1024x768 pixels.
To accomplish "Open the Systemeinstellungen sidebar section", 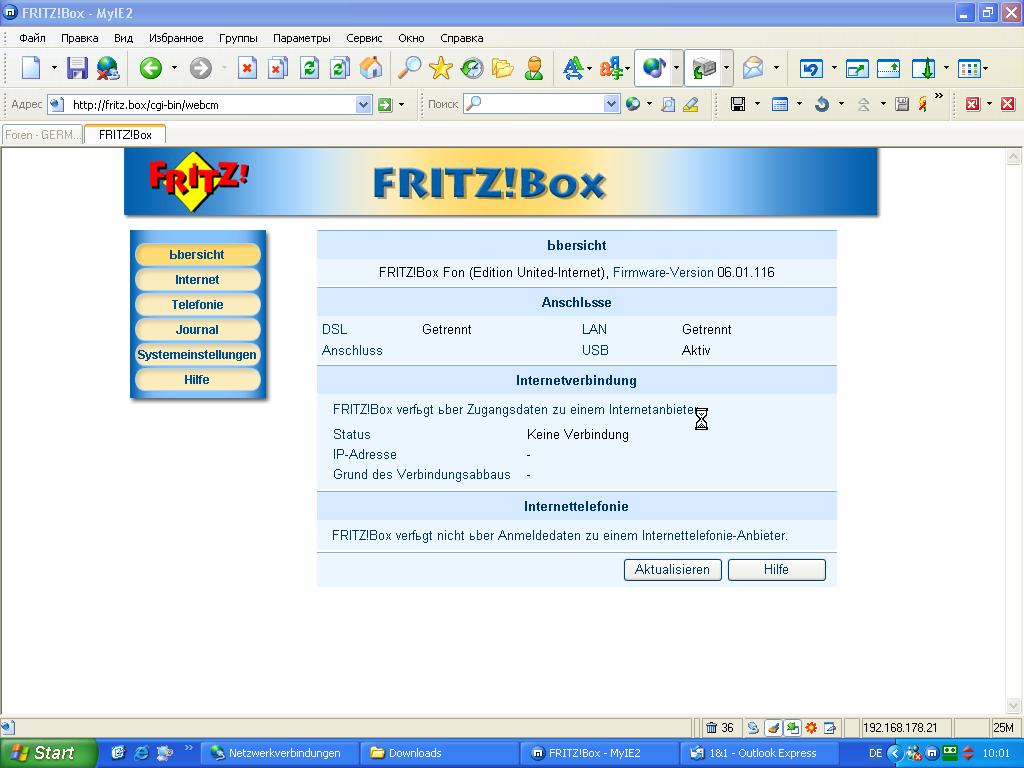I will (197, 355).
